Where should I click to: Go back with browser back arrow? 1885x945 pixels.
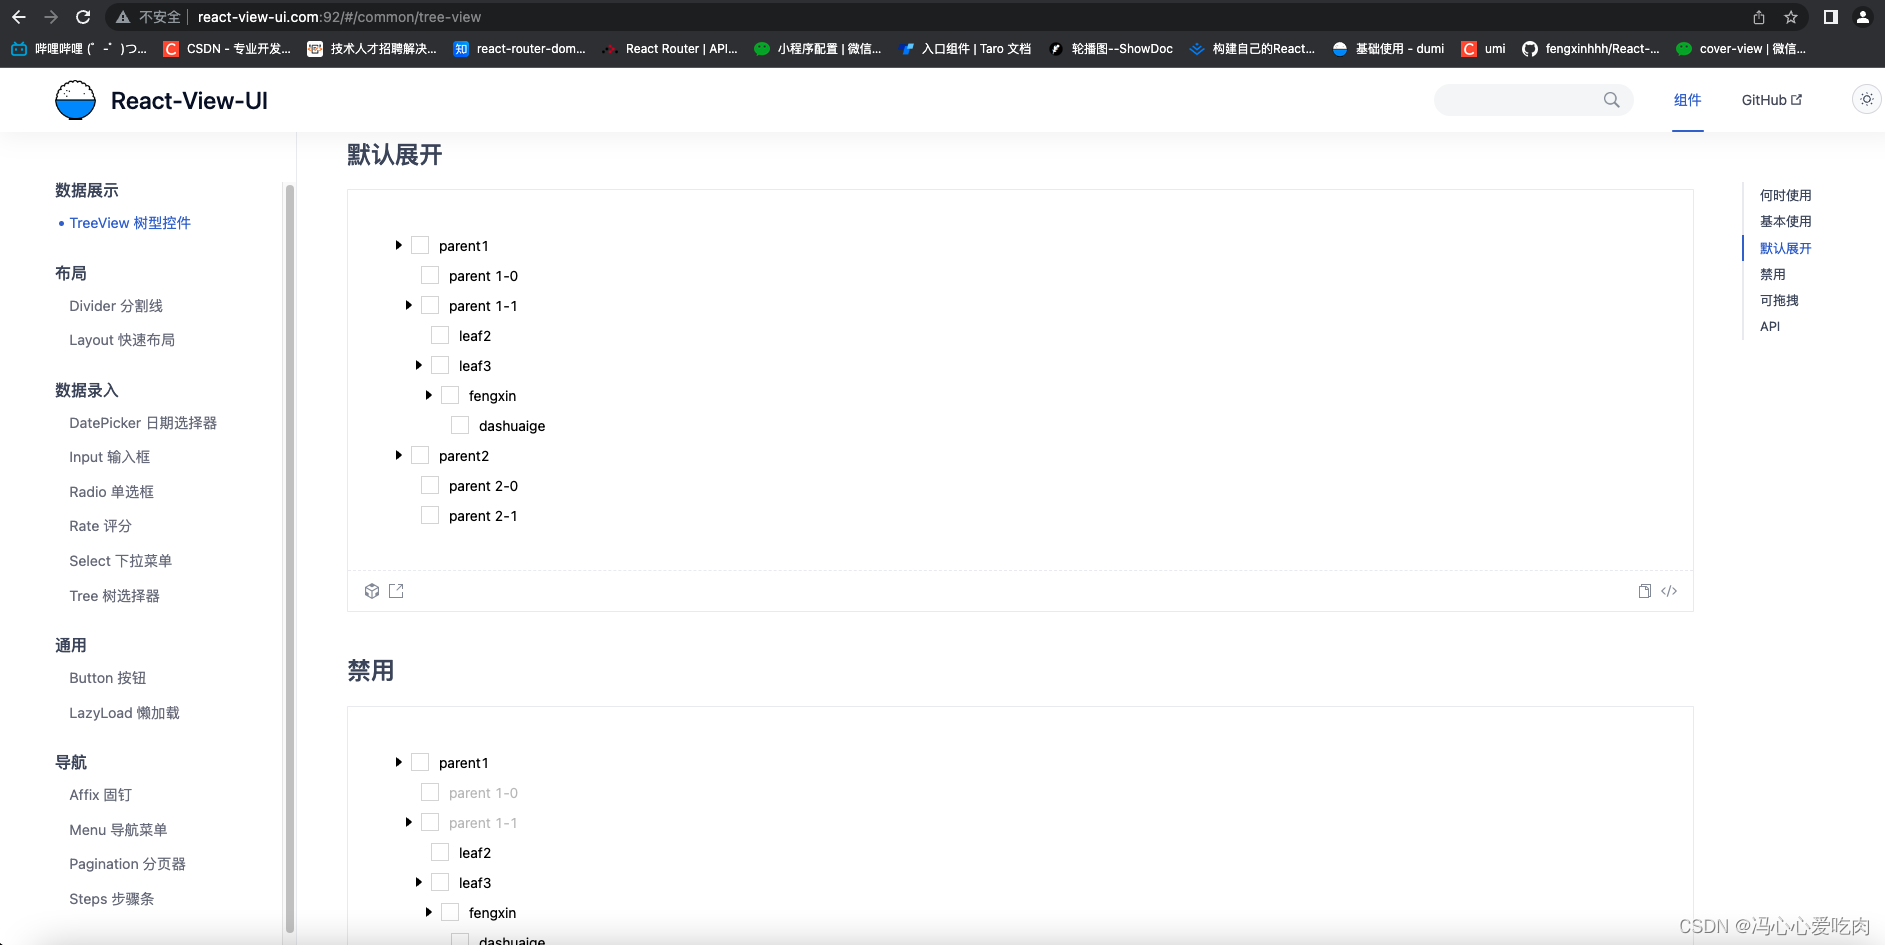coord(19,17)
